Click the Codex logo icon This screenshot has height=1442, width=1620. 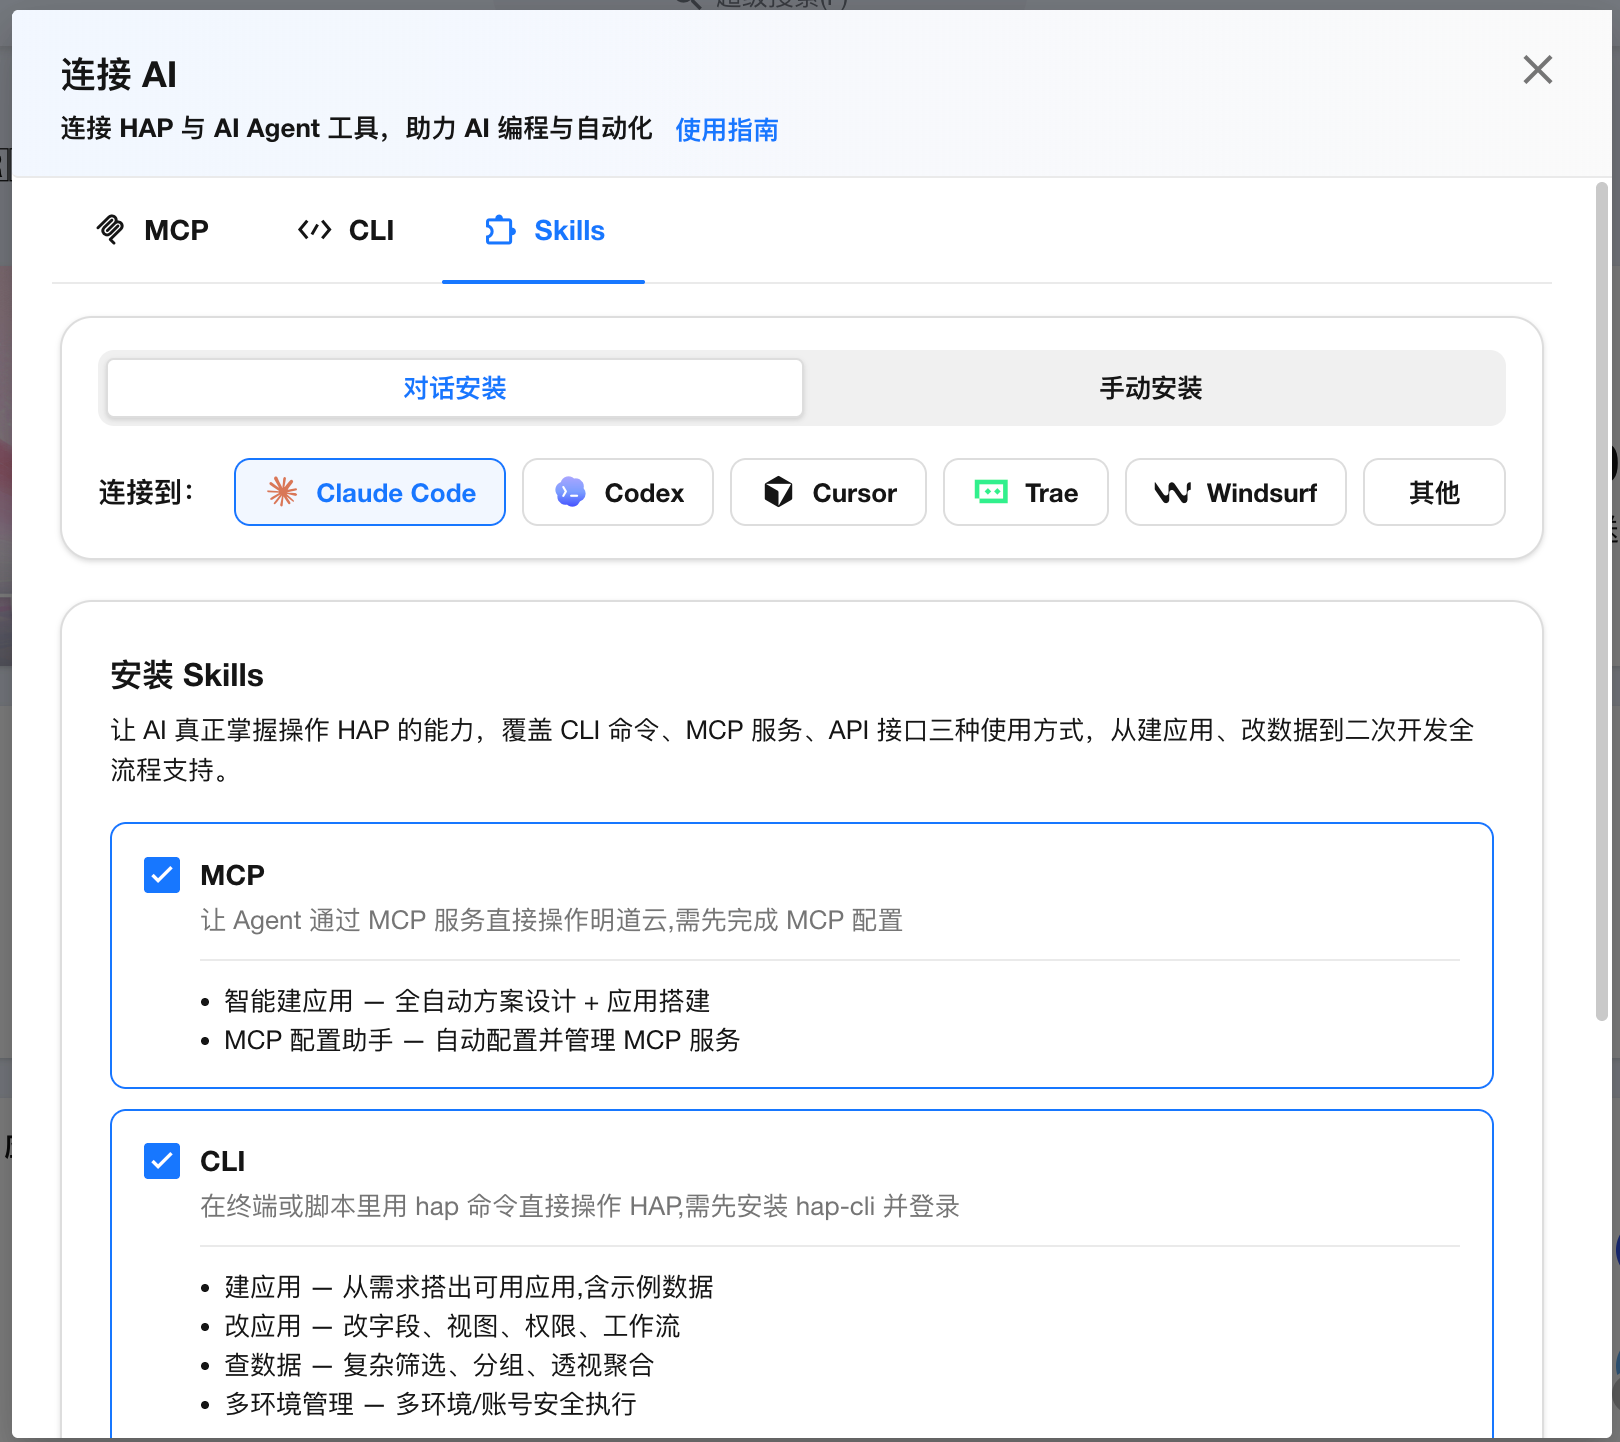pos(571,492)
